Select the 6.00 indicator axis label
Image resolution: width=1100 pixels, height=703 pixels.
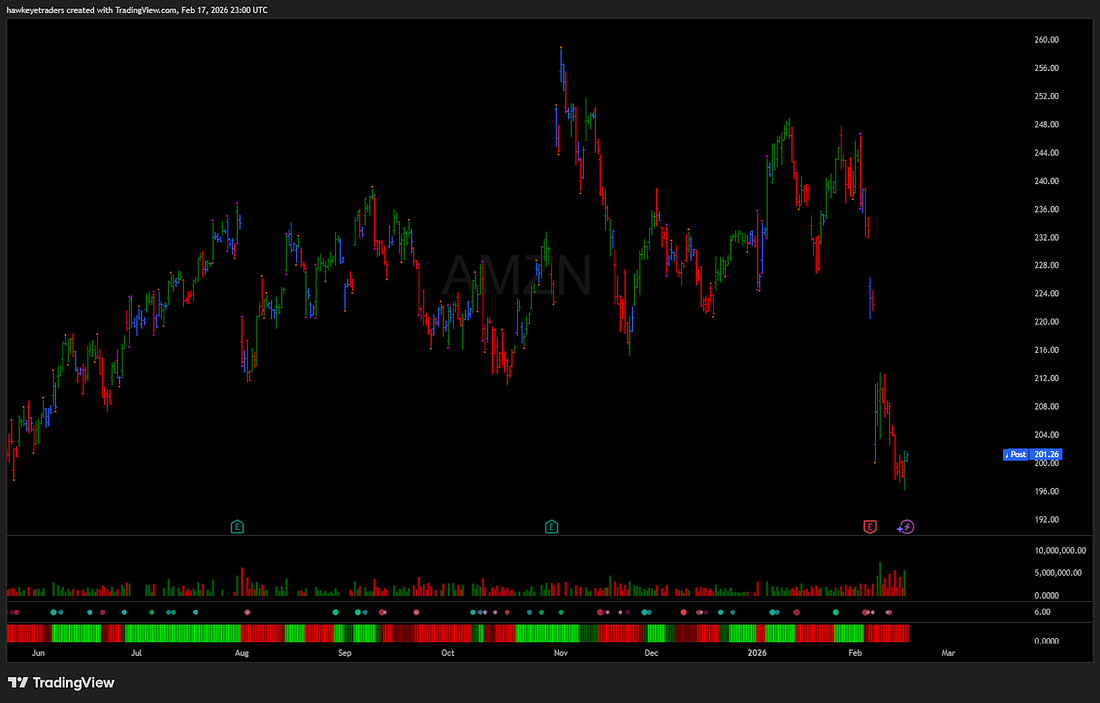pyautogui.click(x=1042, y=612)
